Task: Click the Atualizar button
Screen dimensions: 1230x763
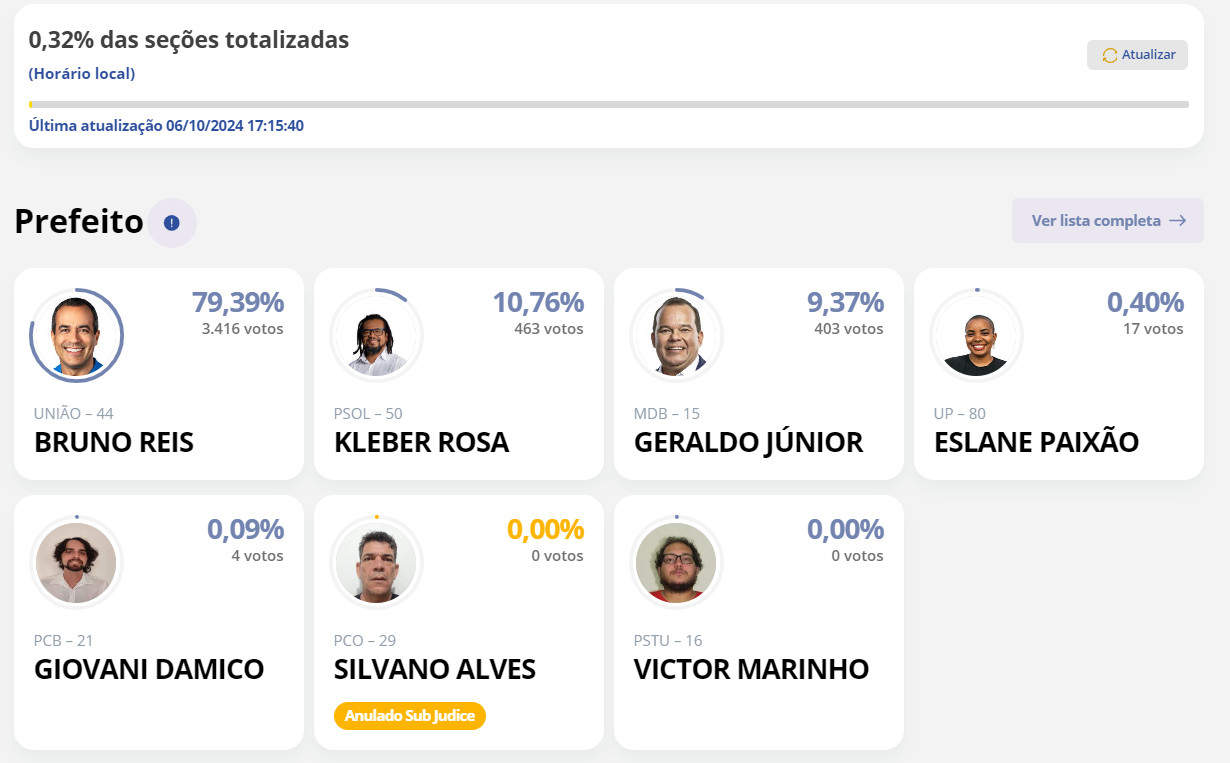Action: tap(1137, 55)
